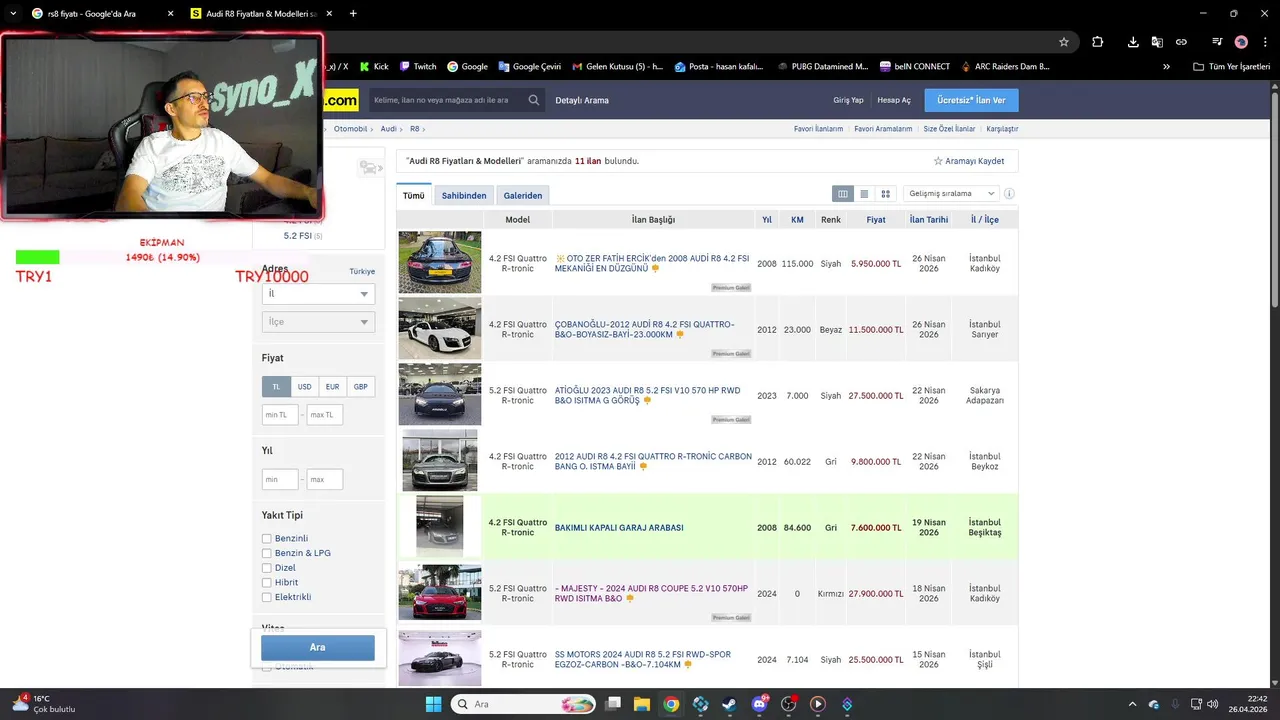The image size is (1280, 720).
Task: Open Task View on taskbar
Action: (x=613, y=704)
